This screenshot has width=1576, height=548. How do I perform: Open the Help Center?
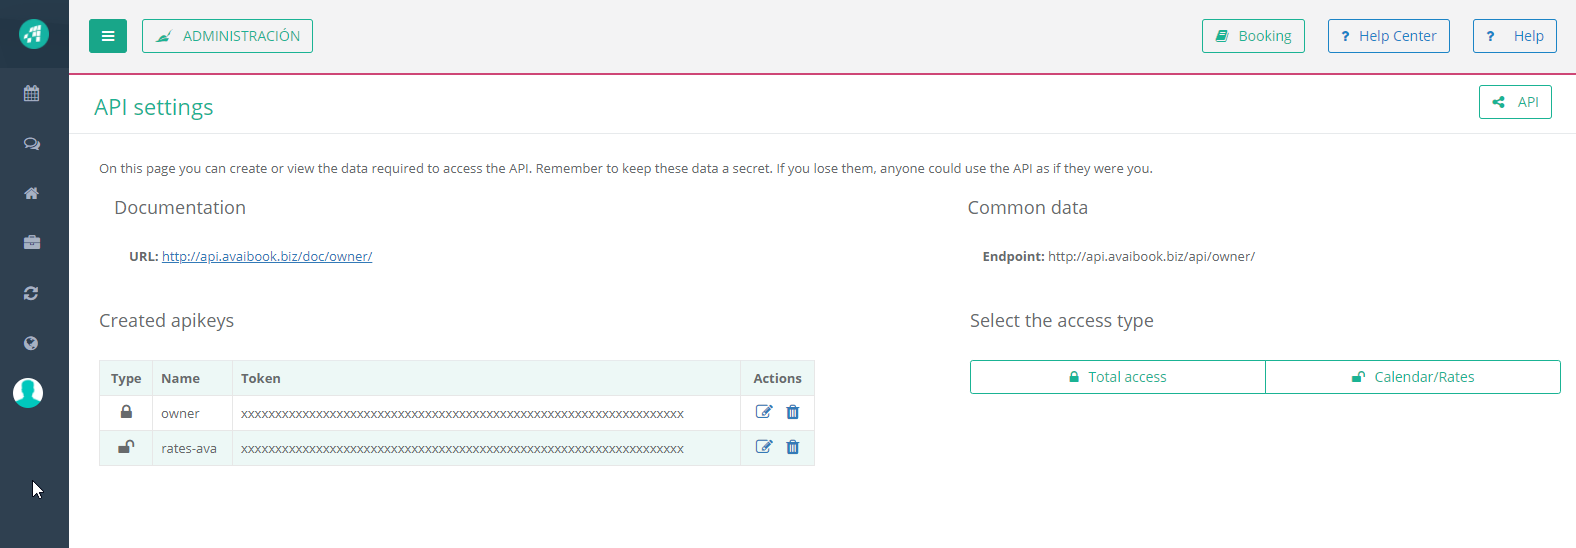(x=1388, y=36)
